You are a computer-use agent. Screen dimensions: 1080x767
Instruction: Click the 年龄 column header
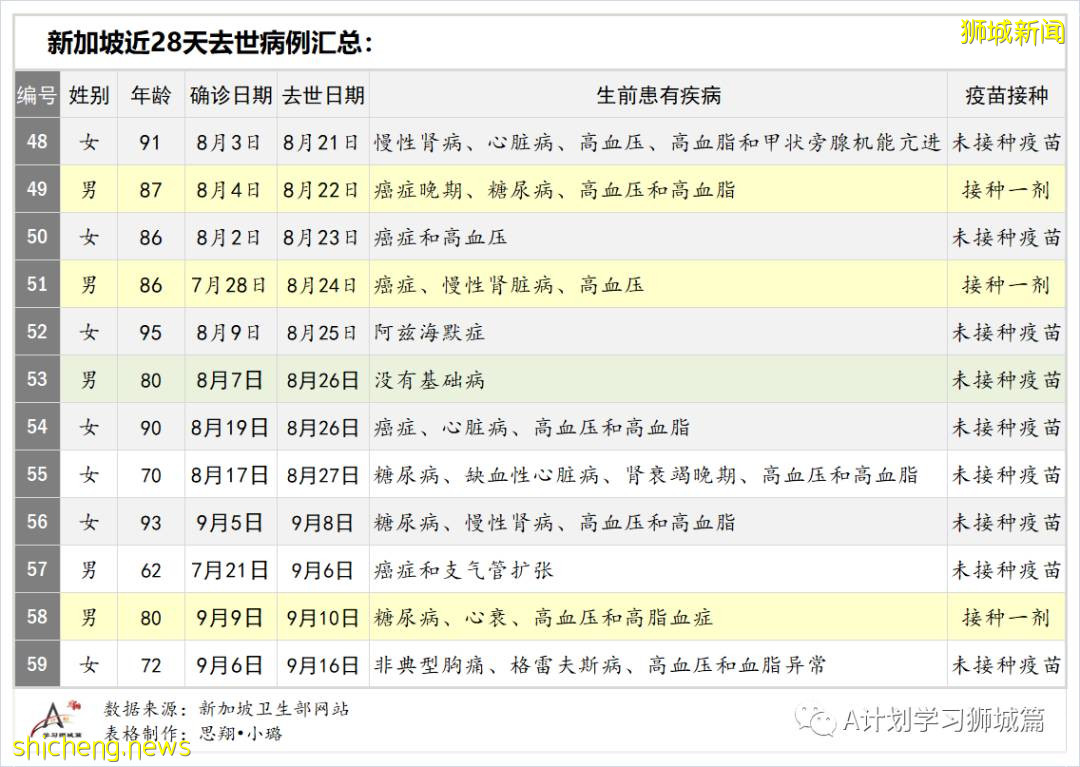150,96
